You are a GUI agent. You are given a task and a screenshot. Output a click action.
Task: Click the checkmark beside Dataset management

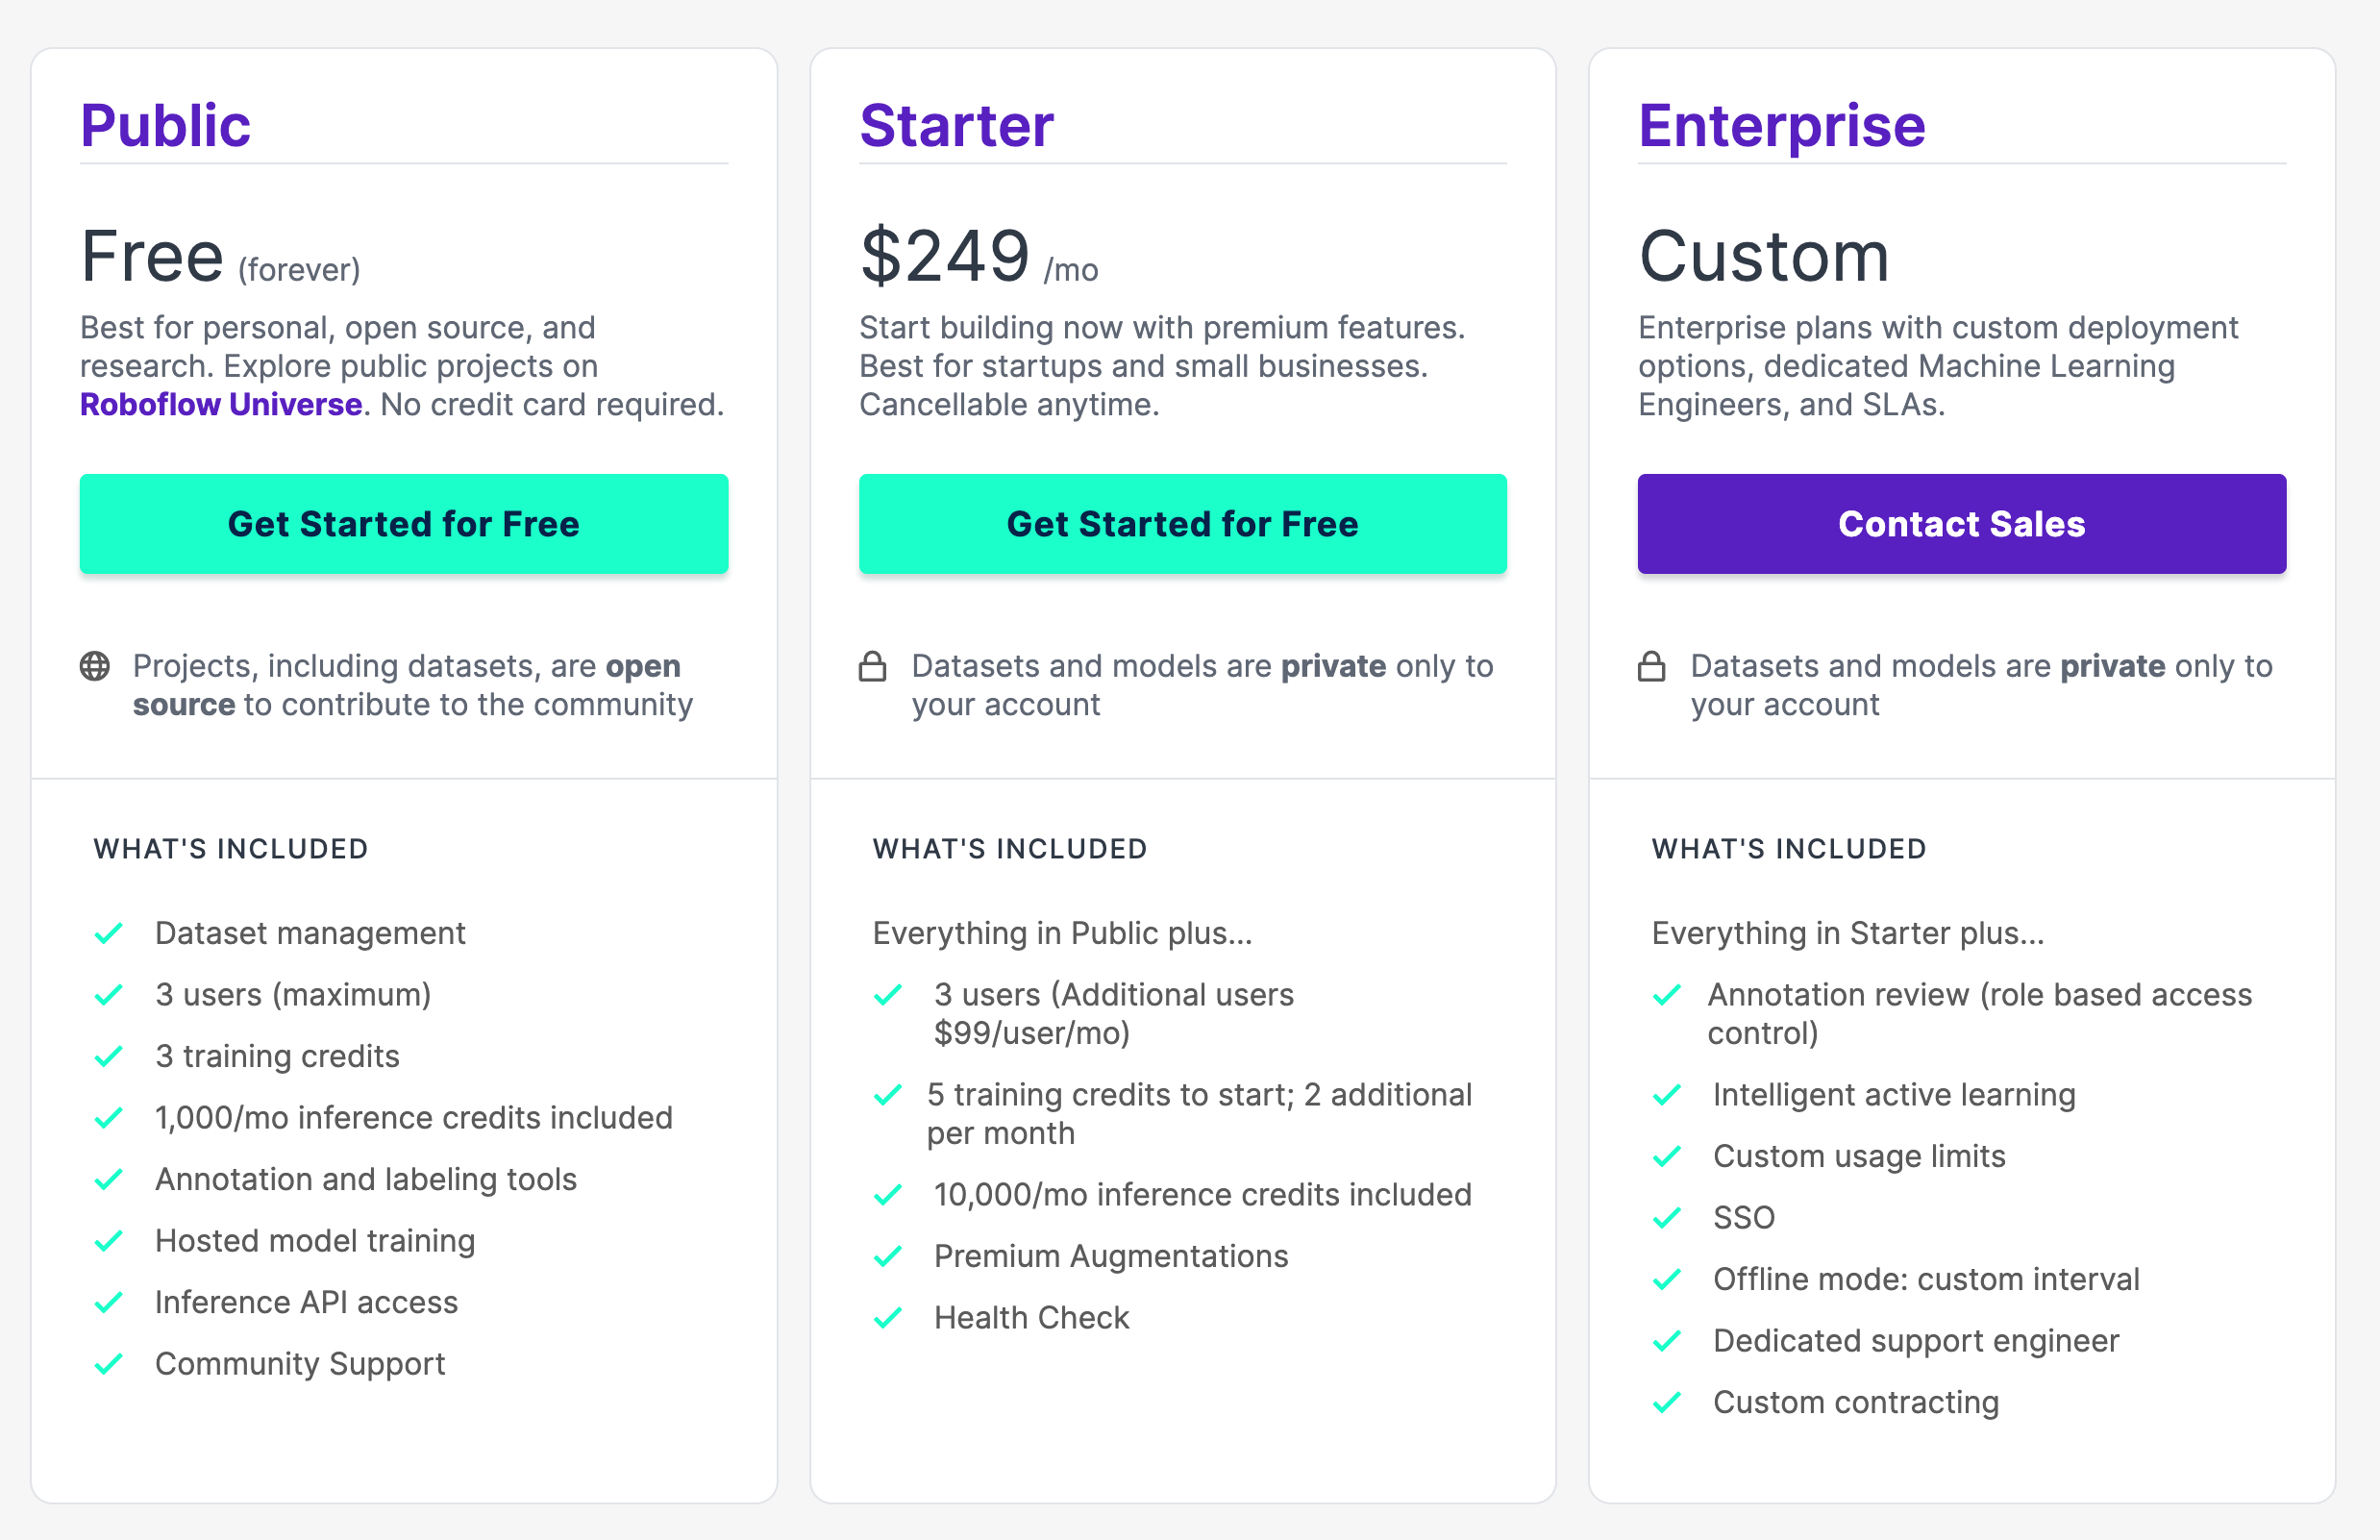pos(108,934)
